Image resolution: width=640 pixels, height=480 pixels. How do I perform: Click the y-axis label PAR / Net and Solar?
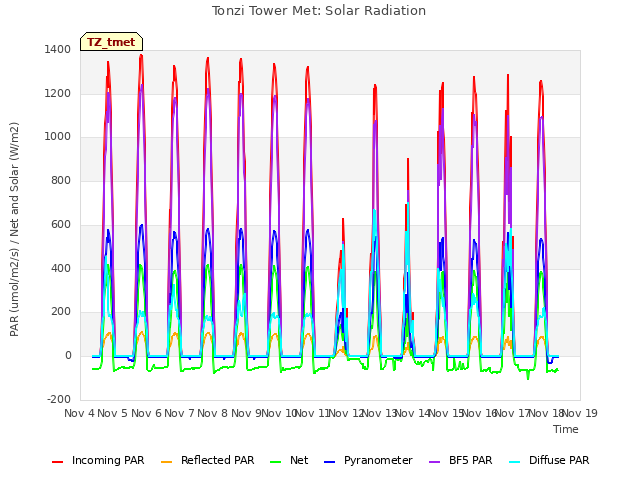[14, 229]
